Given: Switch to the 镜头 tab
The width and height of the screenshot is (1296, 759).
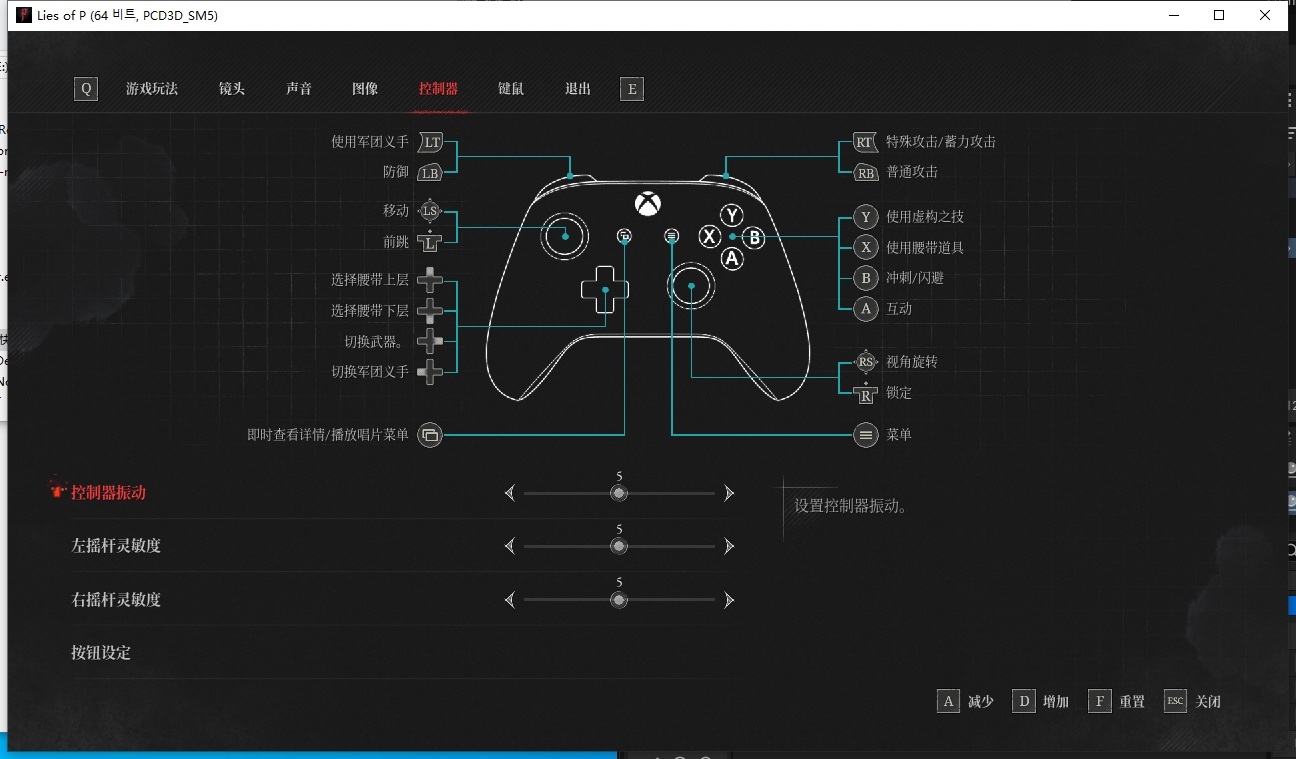Looking at the screenshot, I should [x=232, y=89].
